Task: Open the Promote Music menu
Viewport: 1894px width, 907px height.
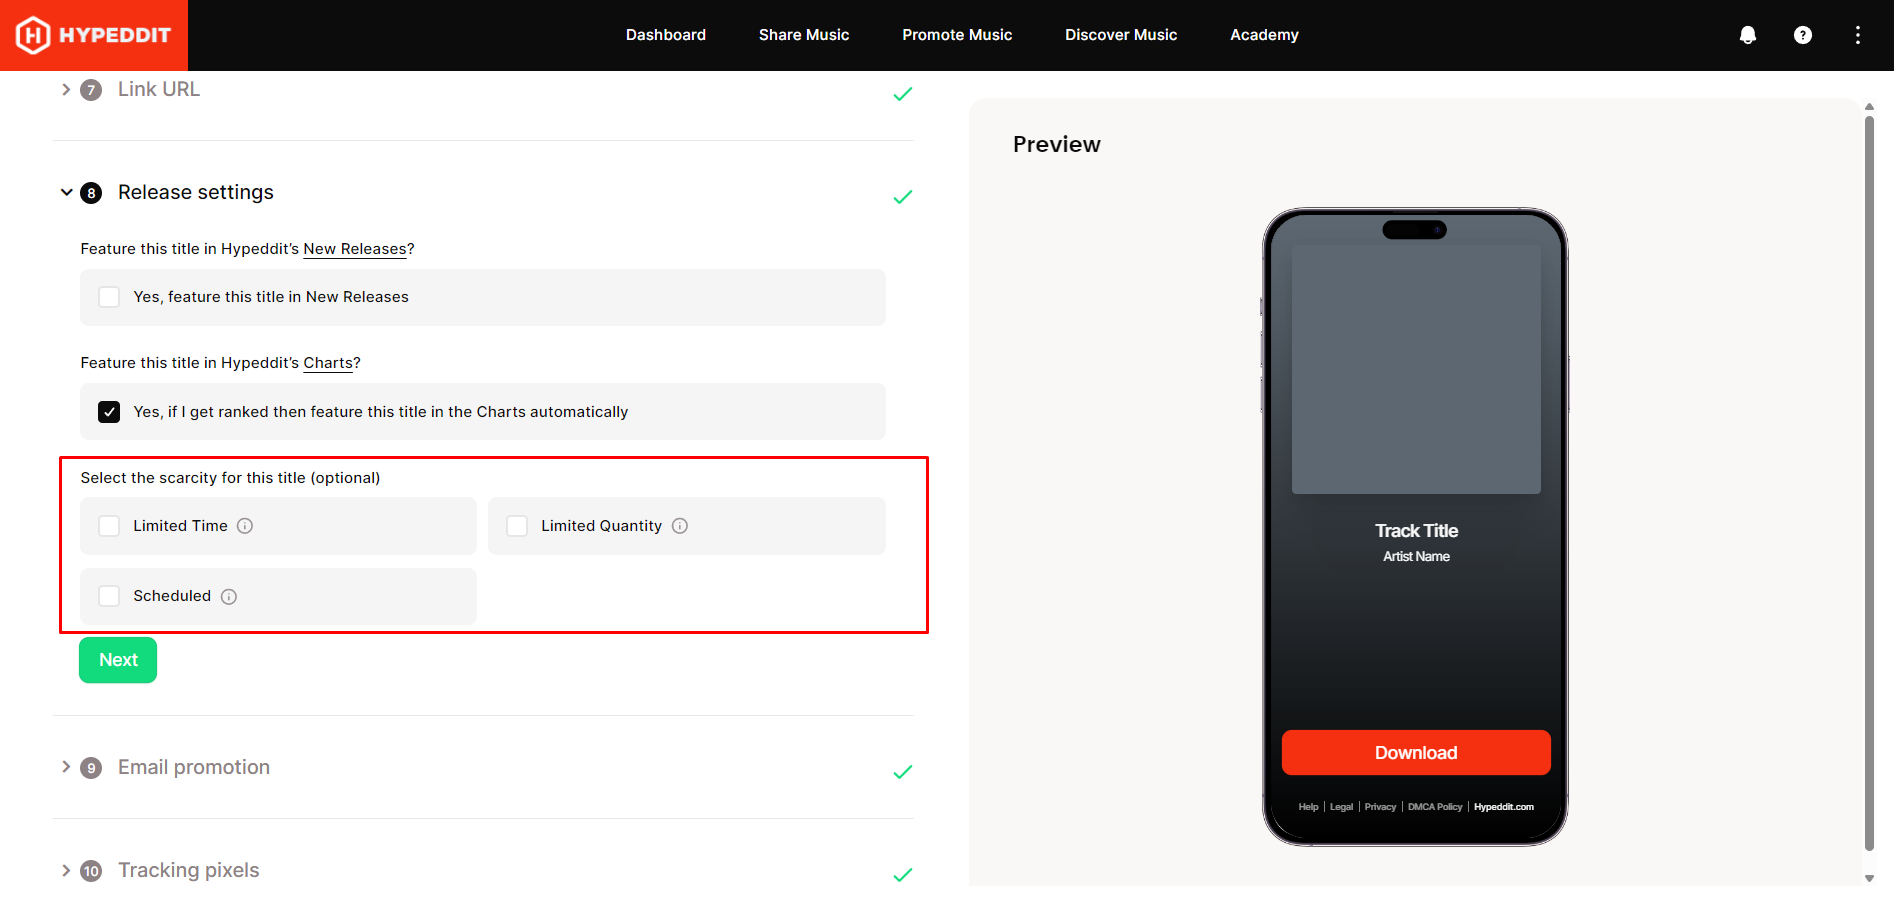Action: pos(957,35)
